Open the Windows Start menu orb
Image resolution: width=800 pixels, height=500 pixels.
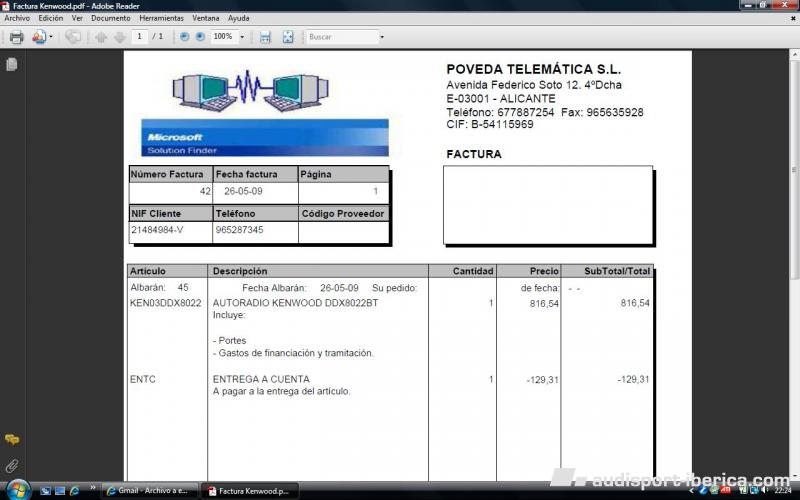[x=17, y=490]
